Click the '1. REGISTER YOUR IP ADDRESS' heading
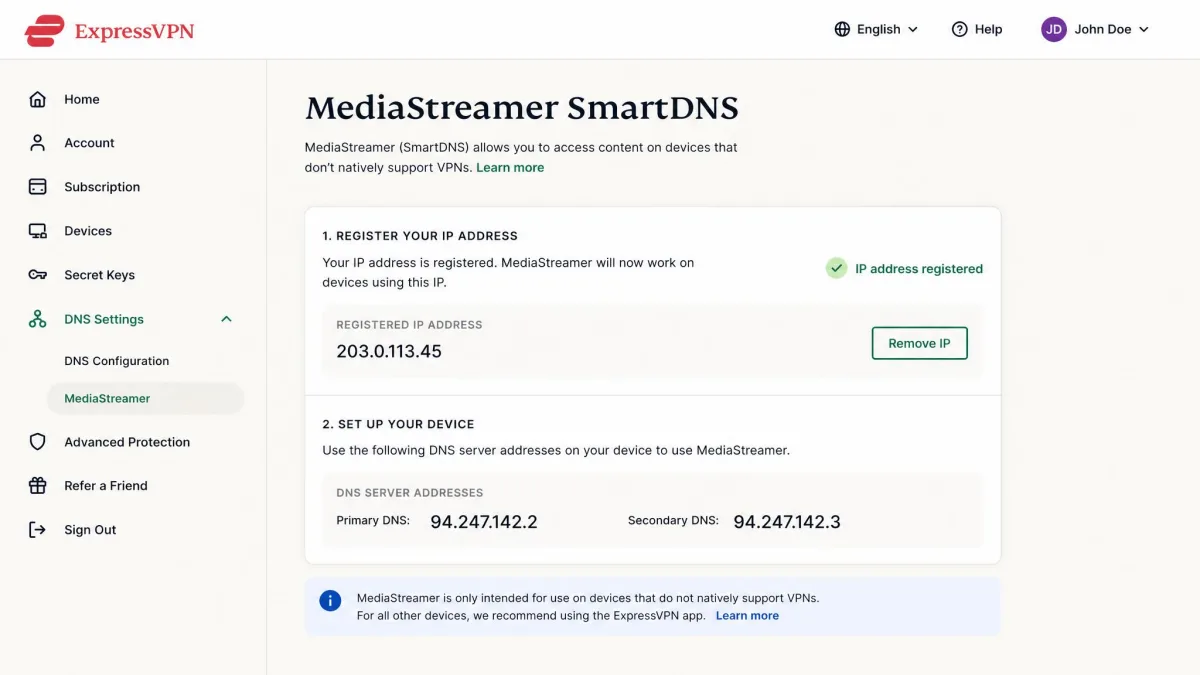Screen dimensions: 1200x675 point(420,236)
